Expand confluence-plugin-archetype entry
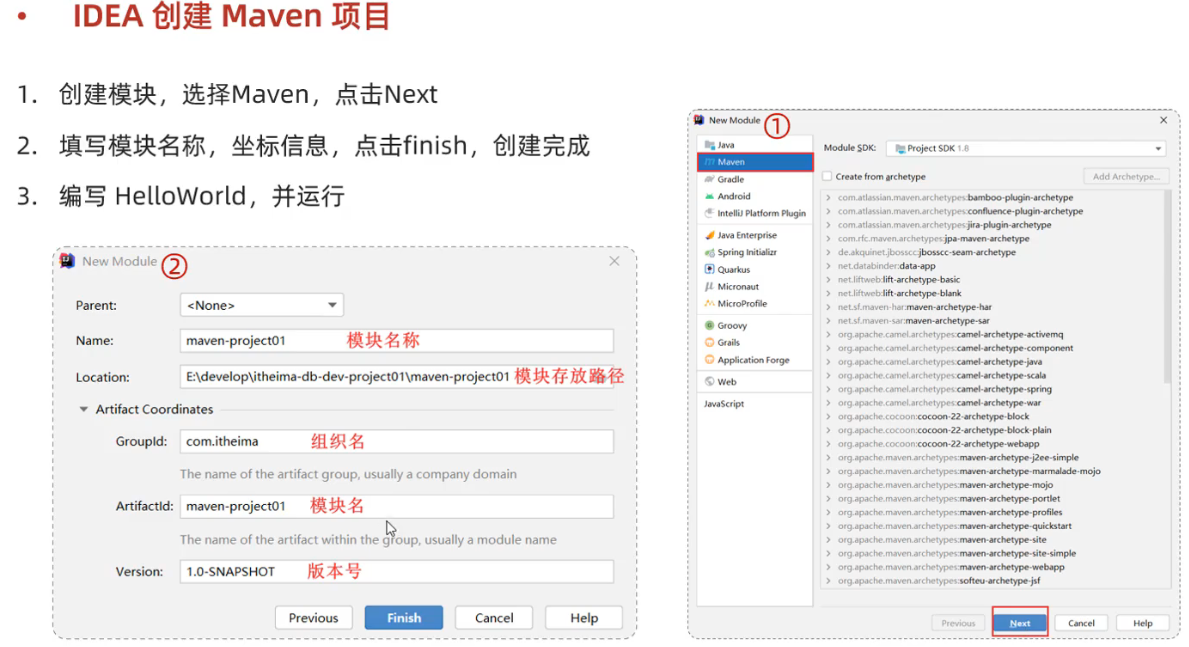 pyautogui.click(x=828, y=212)
